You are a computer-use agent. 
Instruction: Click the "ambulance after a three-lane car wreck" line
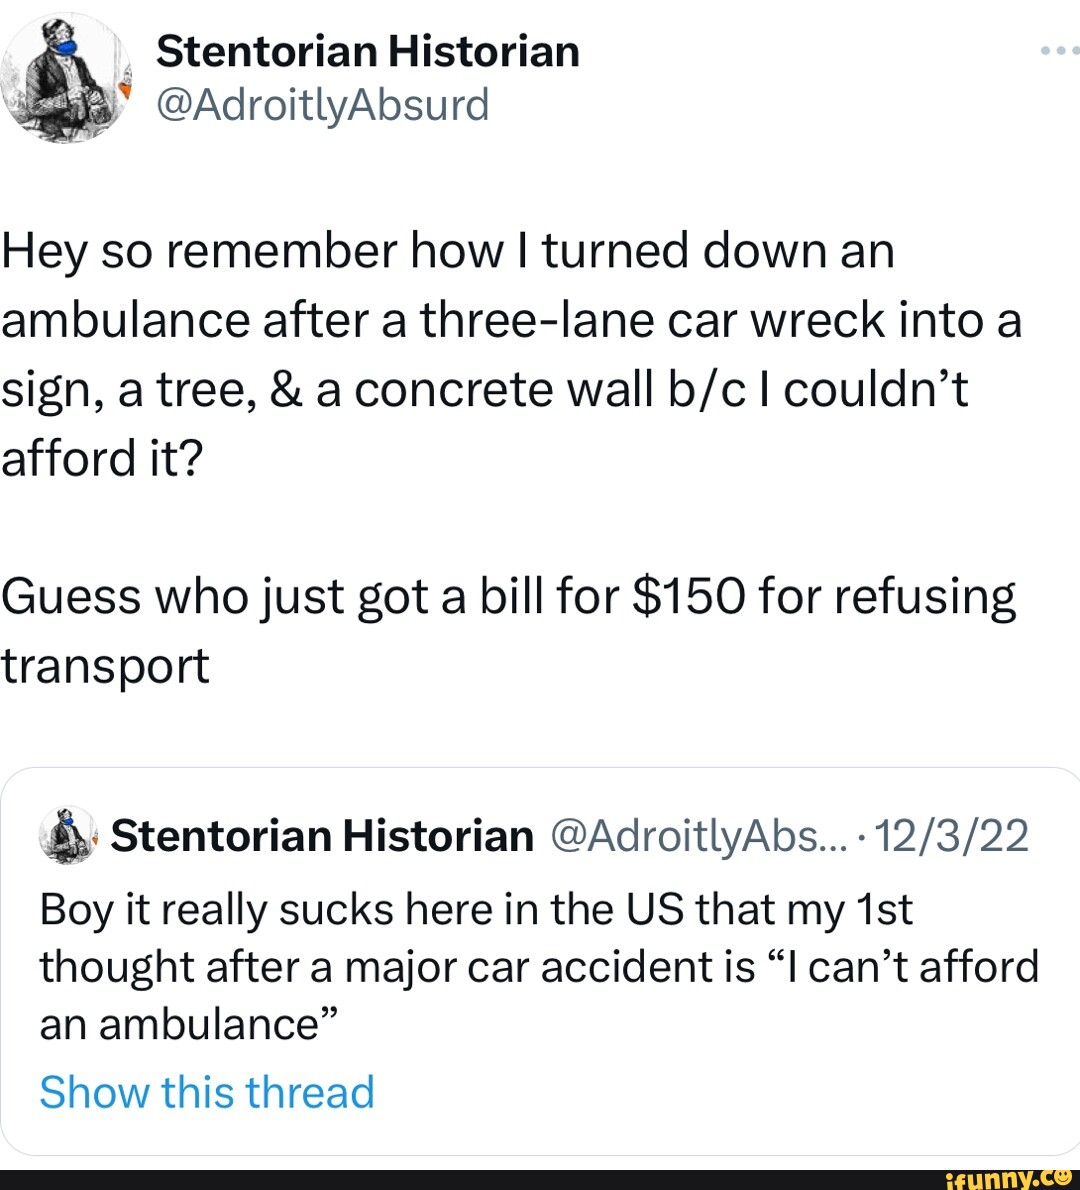pos(511,320)
